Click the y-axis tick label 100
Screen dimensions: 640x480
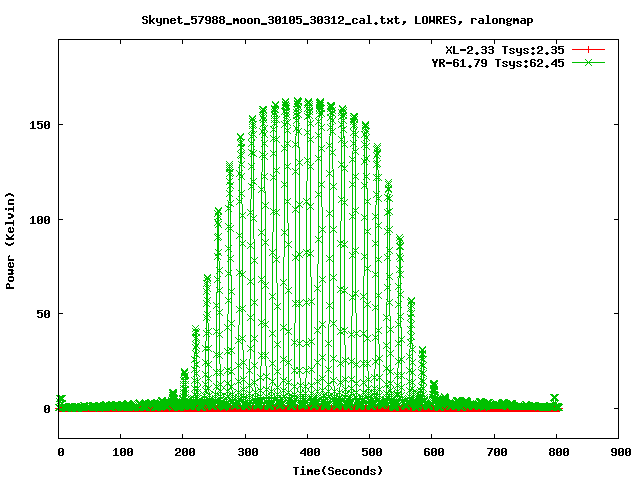40,220
